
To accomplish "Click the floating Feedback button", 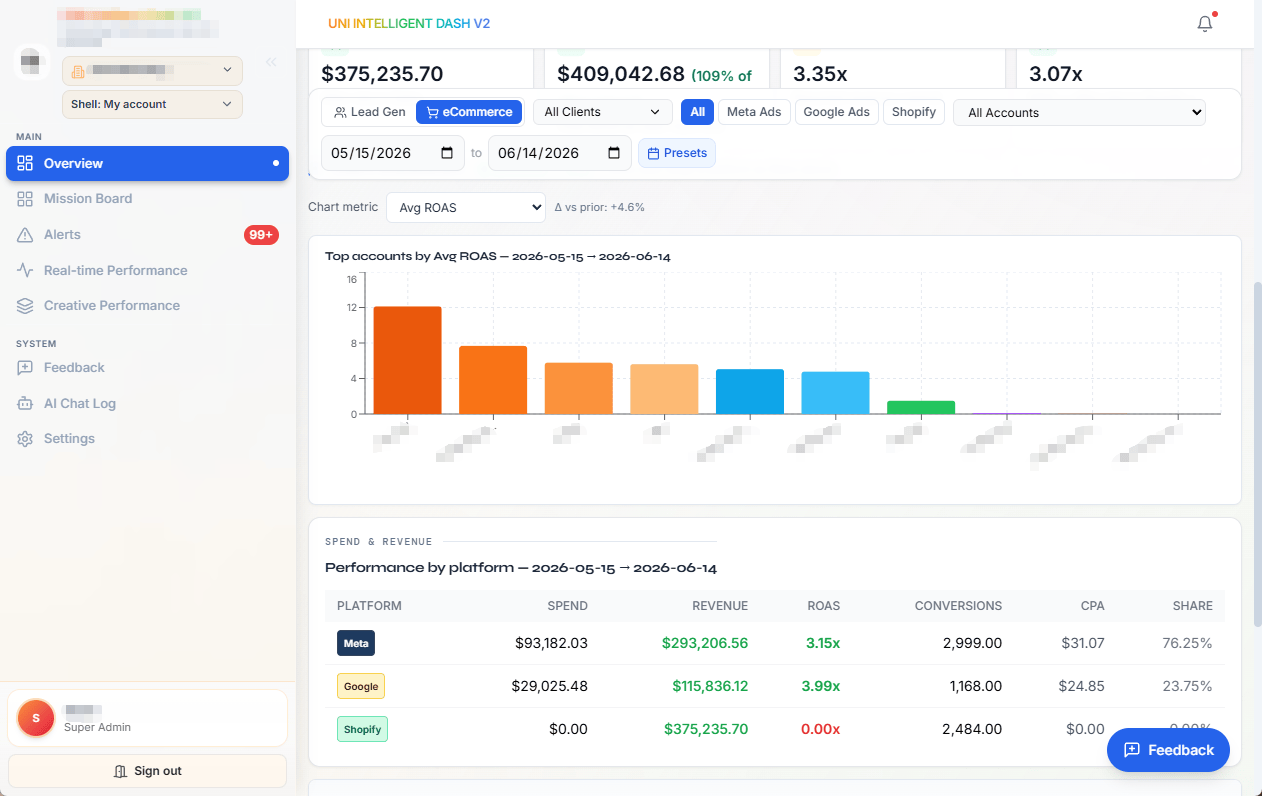I will pyautogui.click(x=1168, y=750).
